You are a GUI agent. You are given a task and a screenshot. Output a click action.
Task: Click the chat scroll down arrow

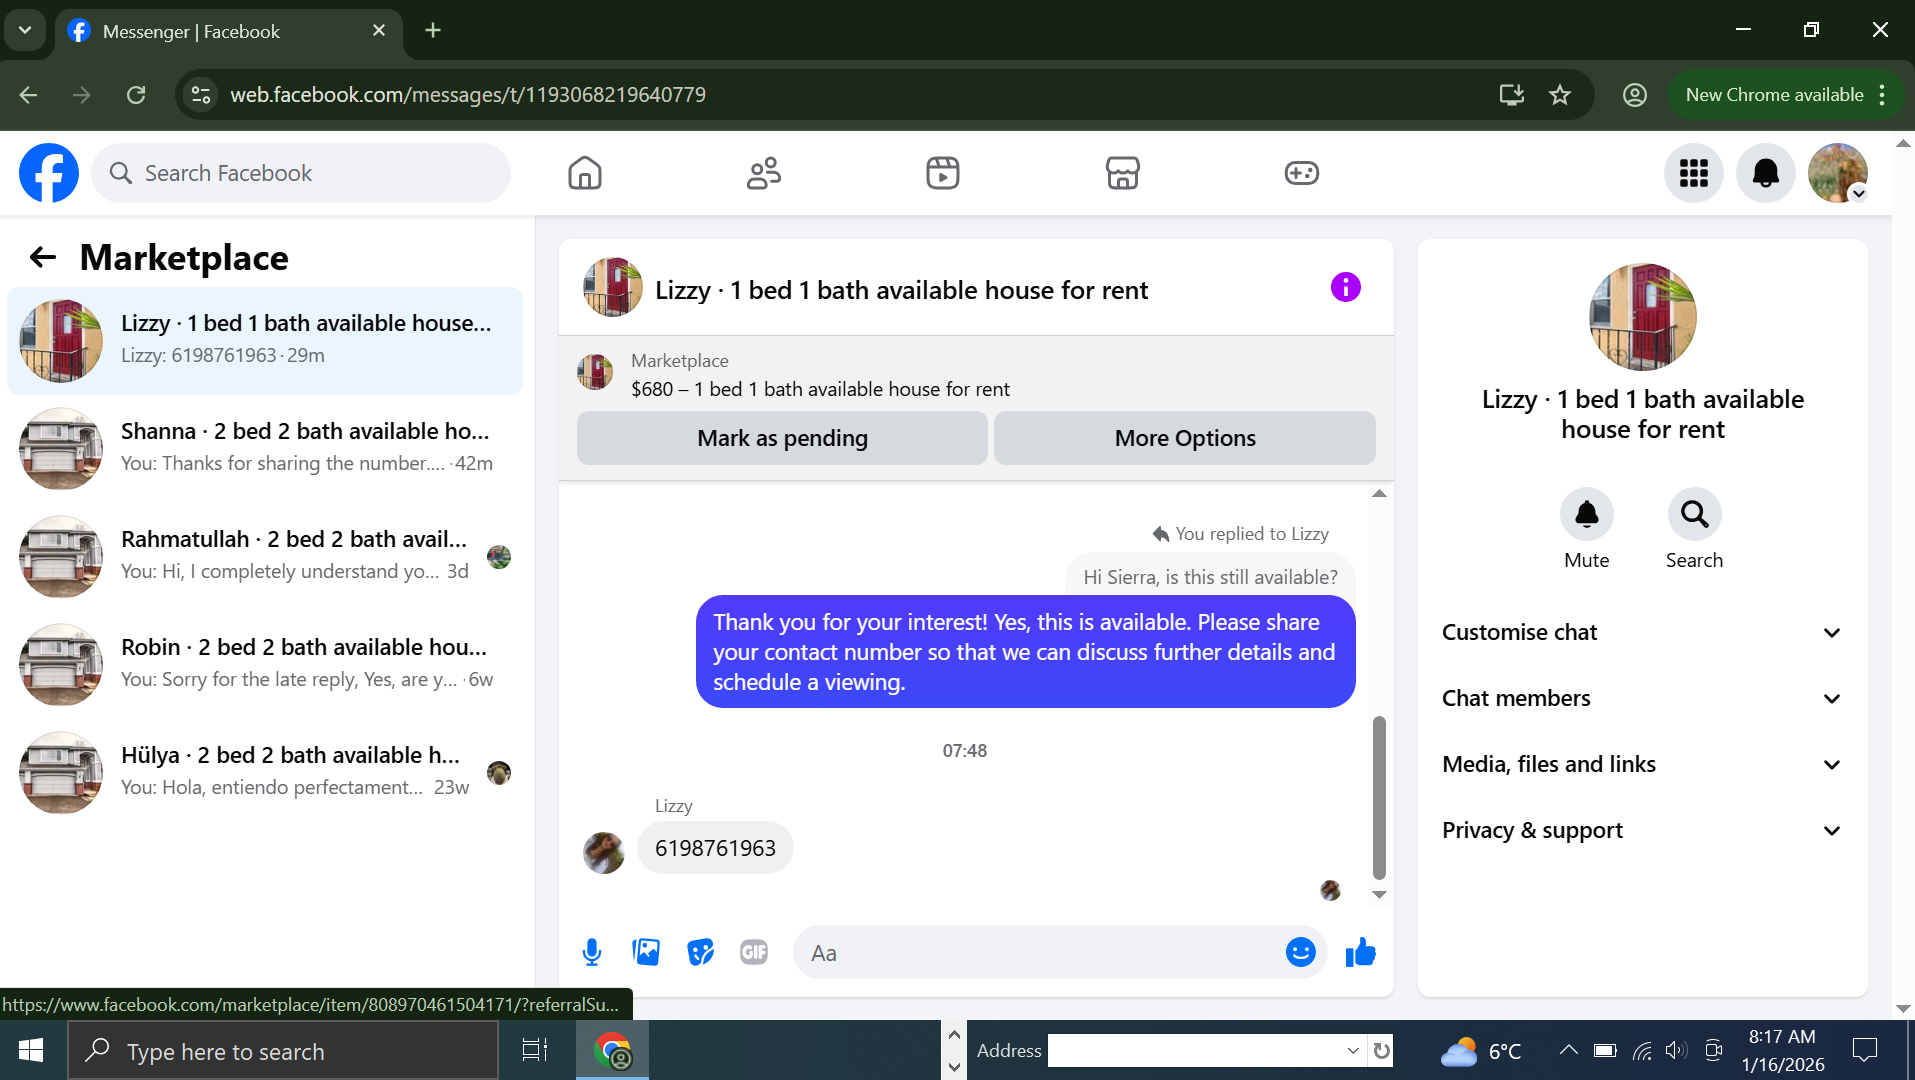click(1379, 895)
